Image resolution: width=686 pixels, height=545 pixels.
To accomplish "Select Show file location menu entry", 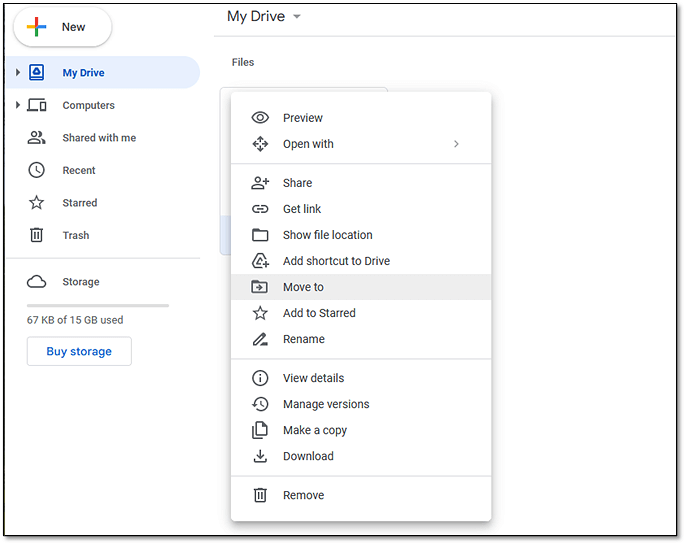I will (x=327, y=235).
